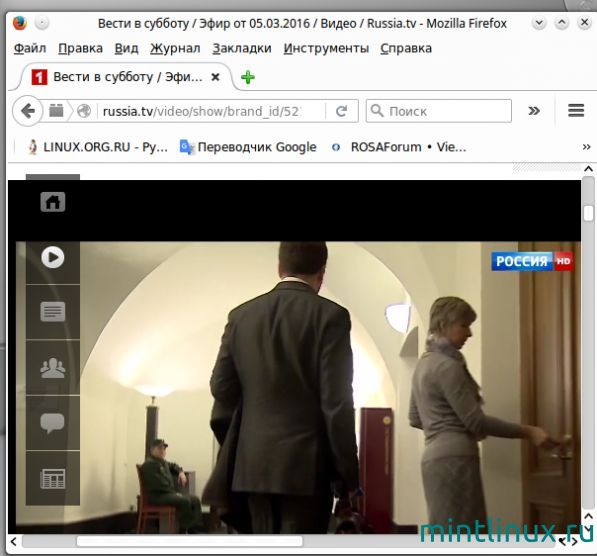Click the home icon in video player

[x=53, y=202]
